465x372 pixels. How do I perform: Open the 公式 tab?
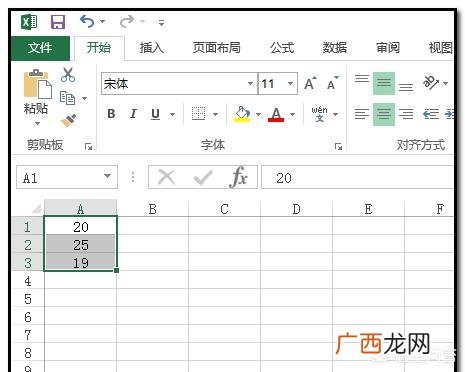pos(282,48)
